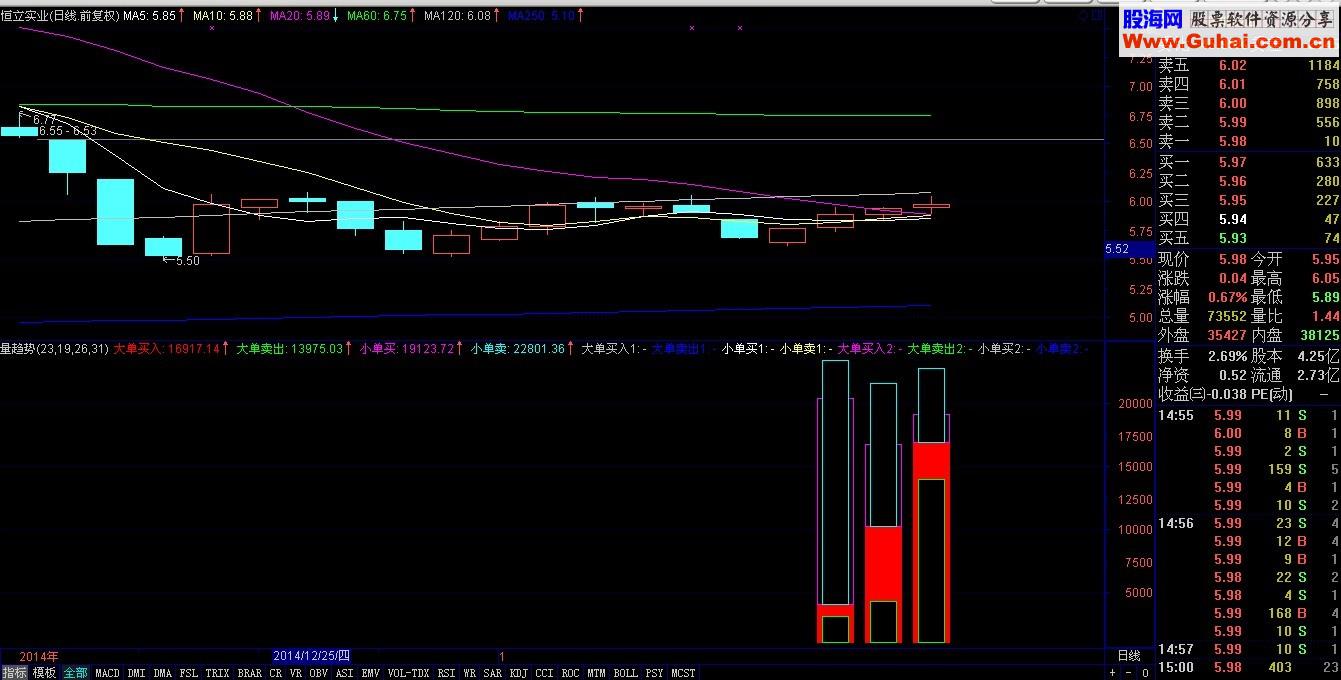
Task: Choose the CR indicator tab
Action: [276, 673]
